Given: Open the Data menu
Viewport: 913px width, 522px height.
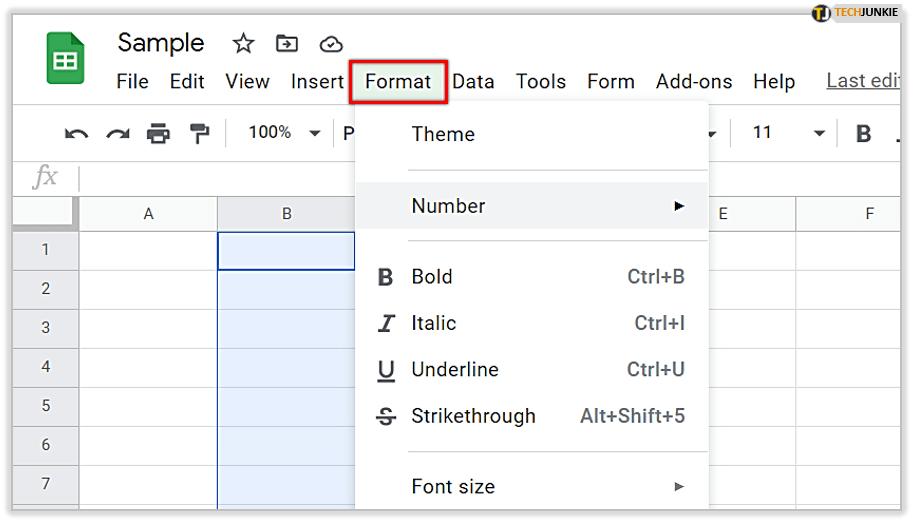Looking at the screenshot, I should [473, 82].
